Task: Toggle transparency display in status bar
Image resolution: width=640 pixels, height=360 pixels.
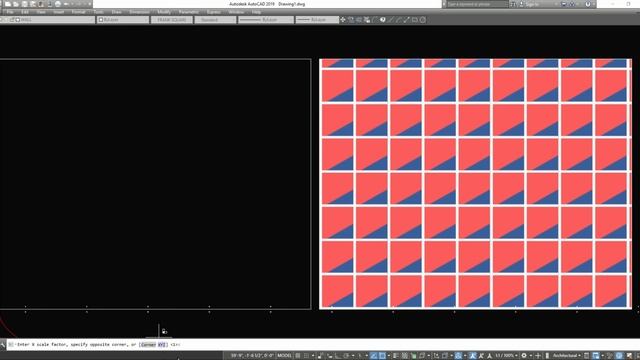Action: pos(404,356)
